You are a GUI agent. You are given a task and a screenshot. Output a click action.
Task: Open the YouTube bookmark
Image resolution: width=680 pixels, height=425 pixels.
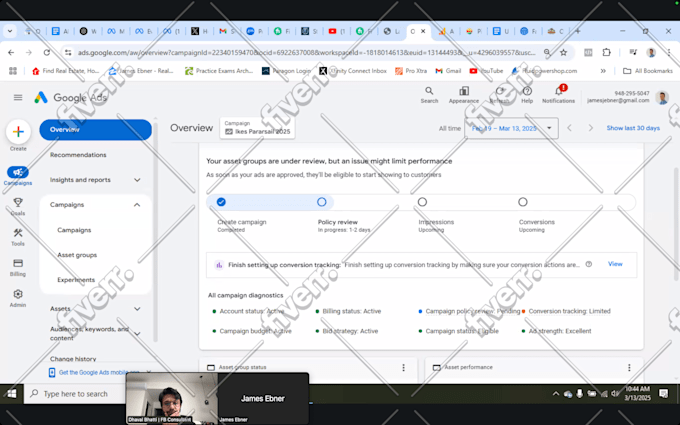(486, 71)
